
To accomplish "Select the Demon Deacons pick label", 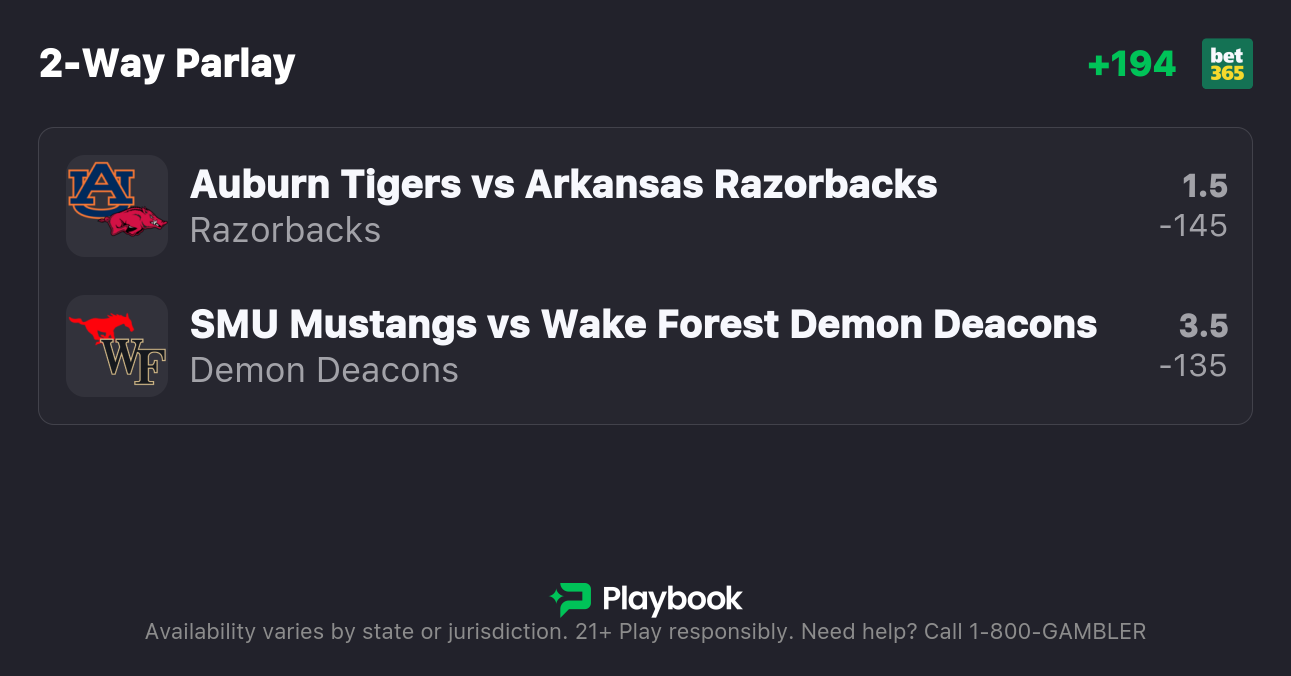I will (324, 371).
